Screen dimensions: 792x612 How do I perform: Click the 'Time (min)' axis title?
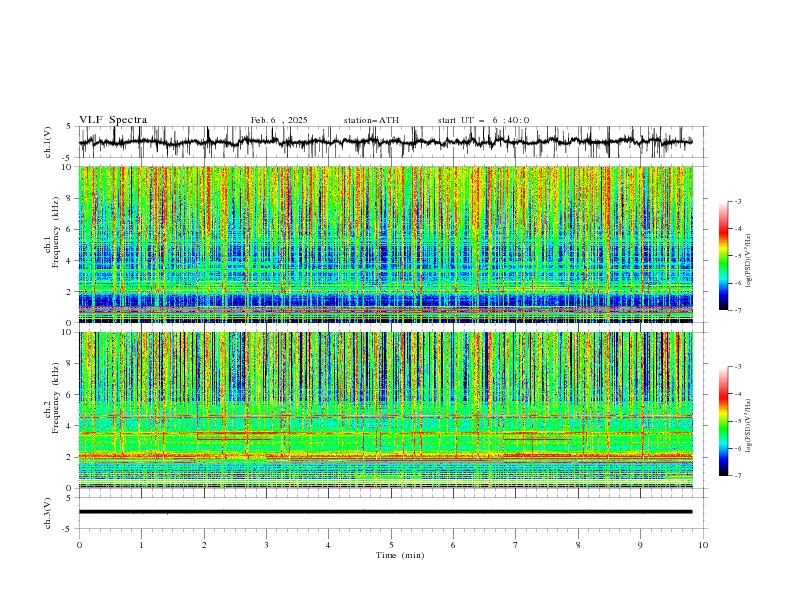pyautogui.click(x=400, y=555)
